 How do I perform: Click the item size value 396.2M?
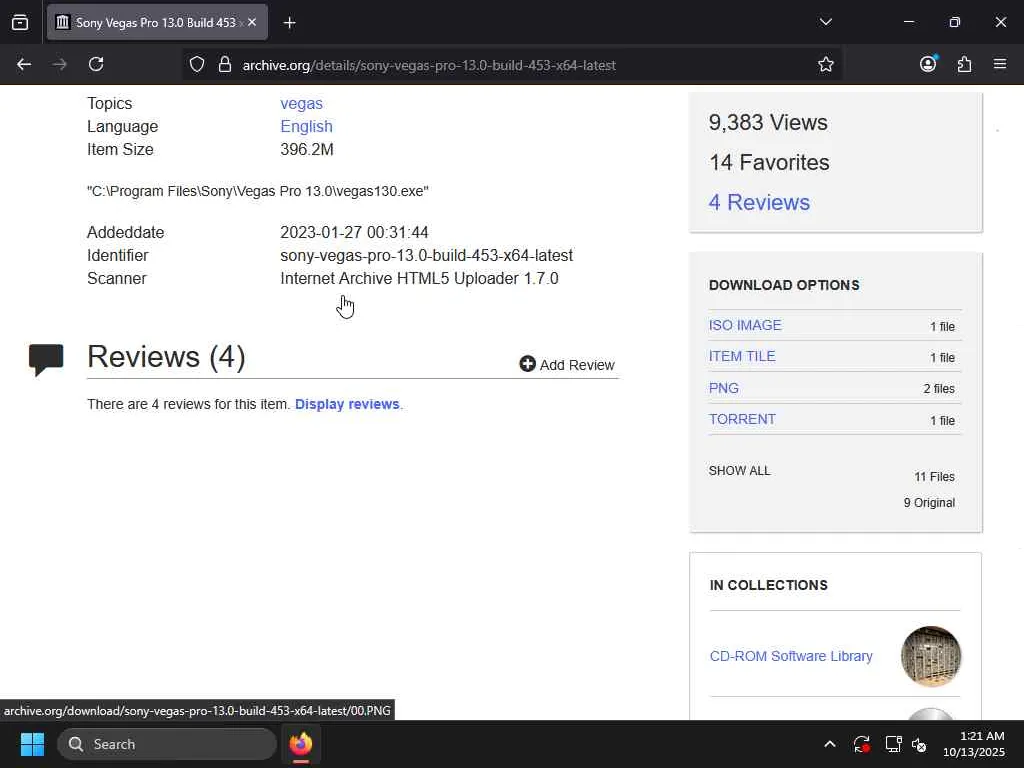coord(307,150)
